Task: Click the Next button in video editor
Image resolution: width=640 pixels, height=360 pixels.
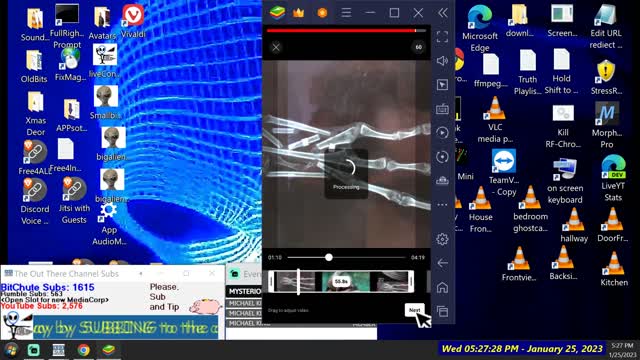Action: [x=414, y=310]
